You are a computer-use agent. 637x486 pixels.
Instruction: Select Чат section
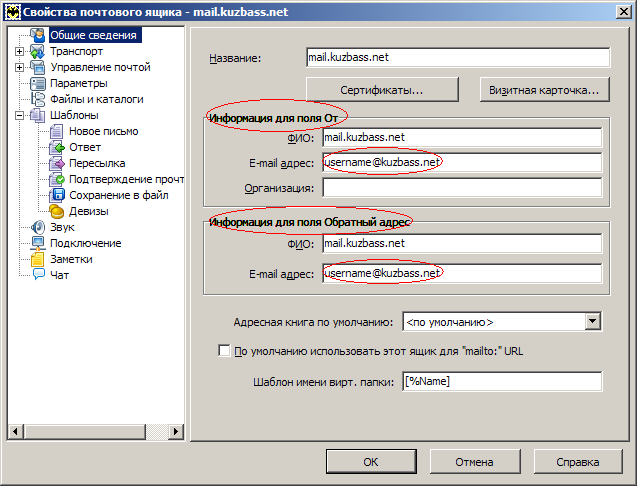[x=59, y=275]
